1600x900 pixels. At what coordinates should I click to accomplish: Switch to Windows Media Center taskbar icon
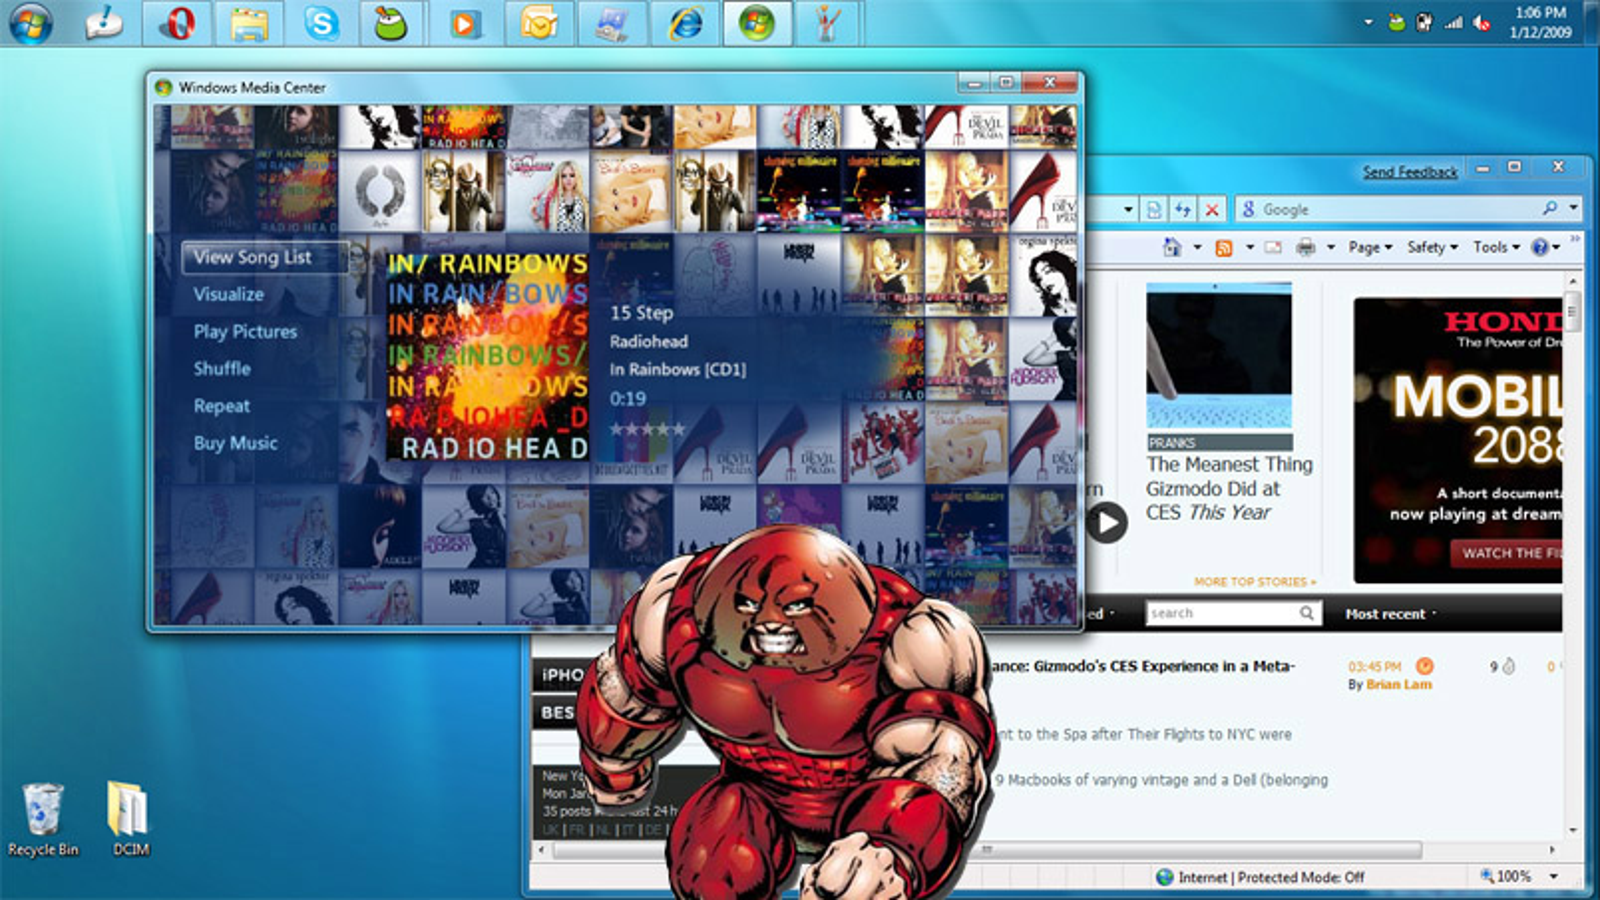757,22
